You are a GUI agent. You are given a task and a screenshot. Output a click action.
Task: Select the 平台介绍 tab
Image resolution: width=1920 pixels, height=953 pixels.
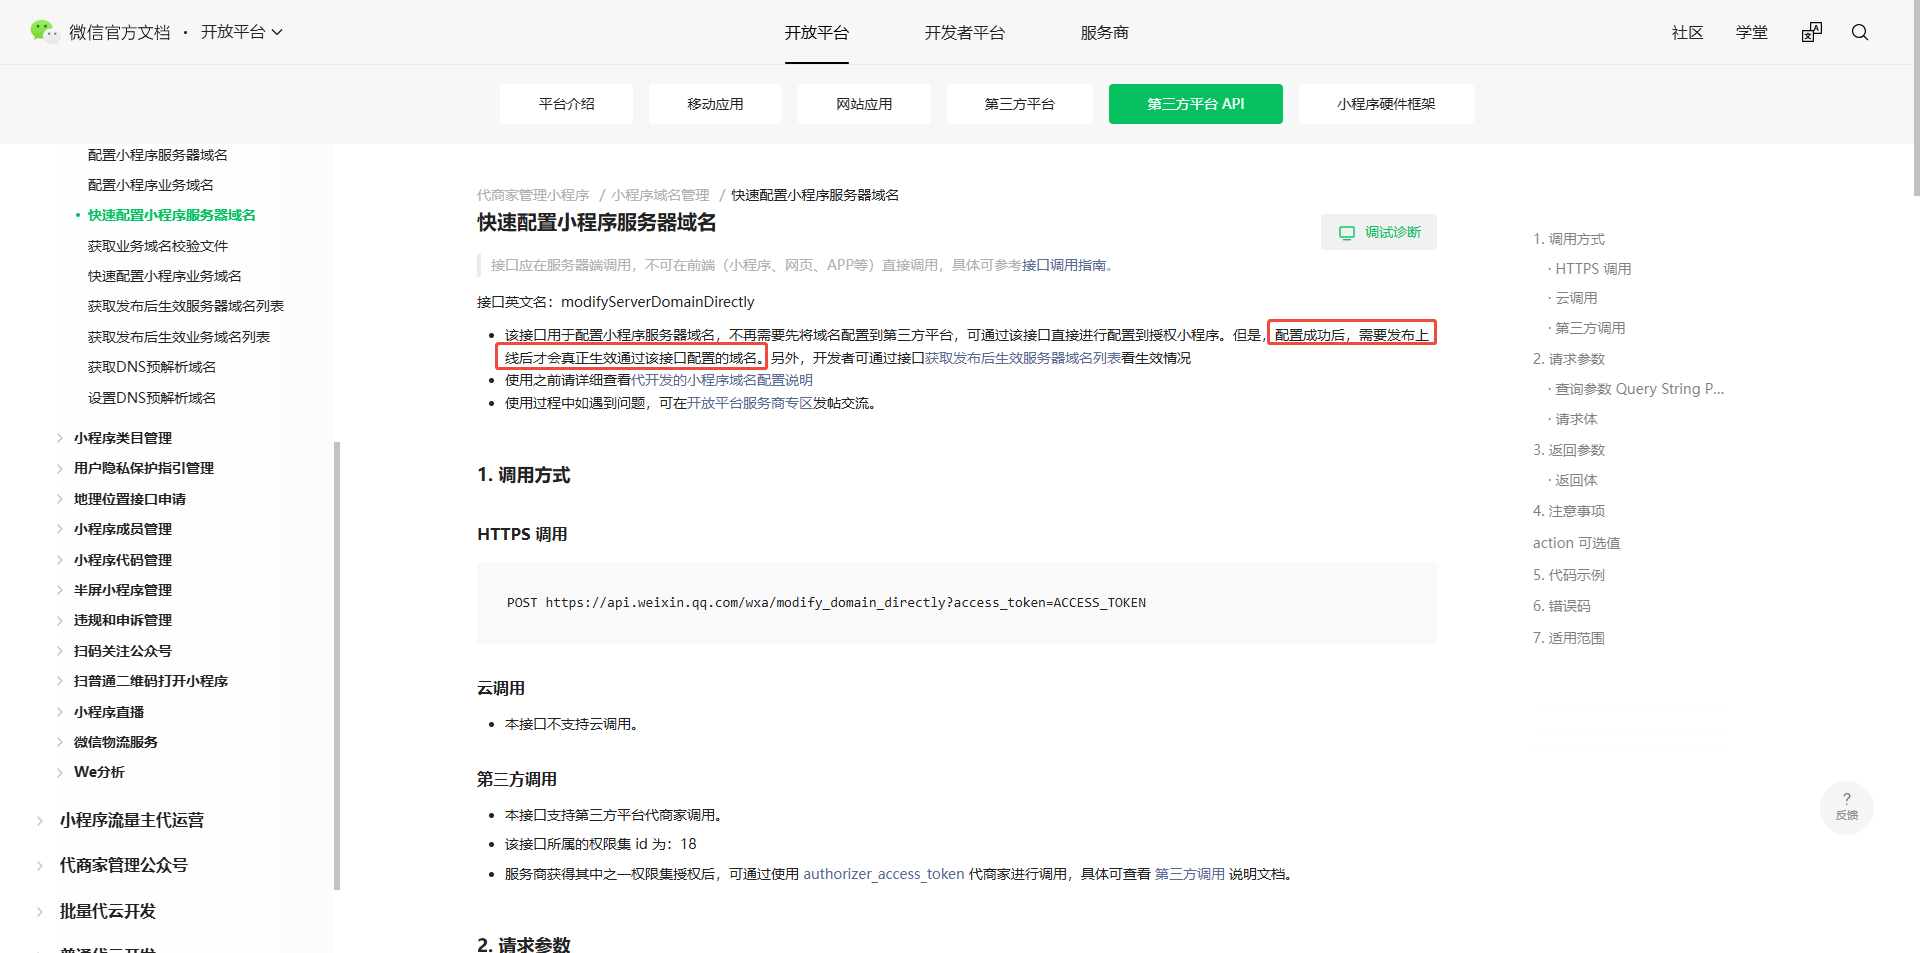pyautogui.click(x=566, y=104)
